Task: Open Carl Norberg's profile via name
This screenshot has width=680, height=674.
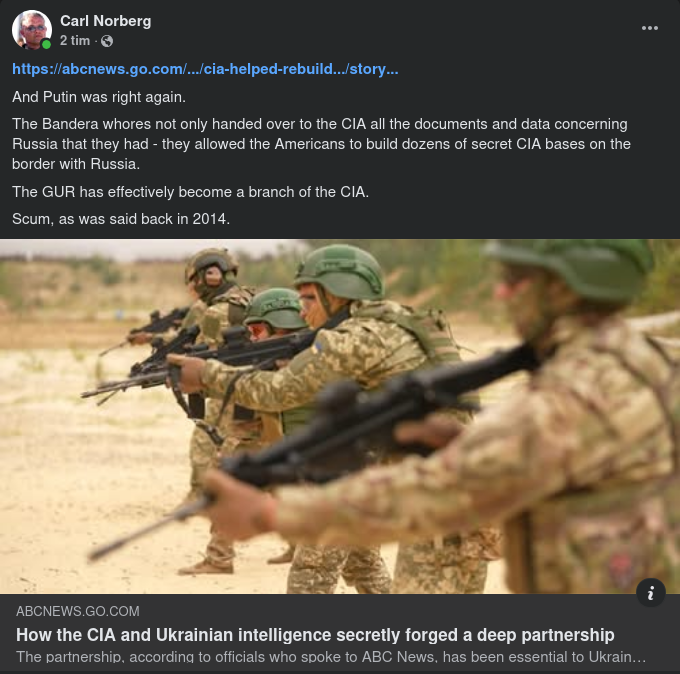Action: [x=105, y=21]
